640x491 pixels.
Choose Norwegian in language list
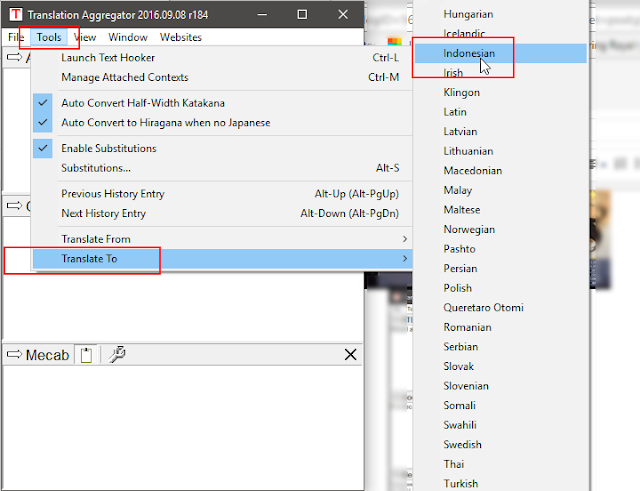[501, 229]
